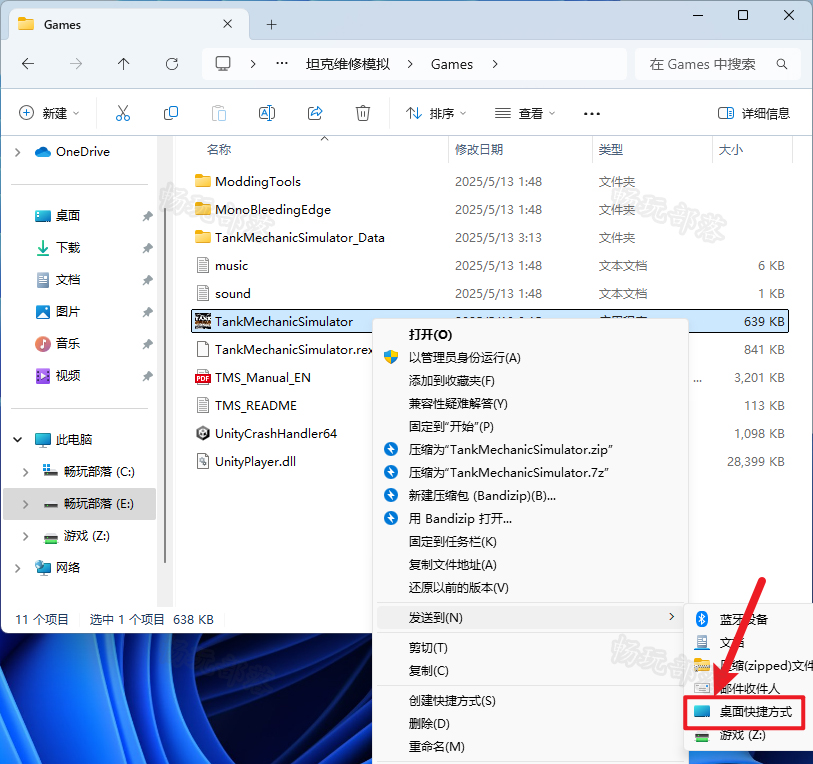Click the Copy icon in toolbar
The image size is (813, 764).
[x=171, y=113]
